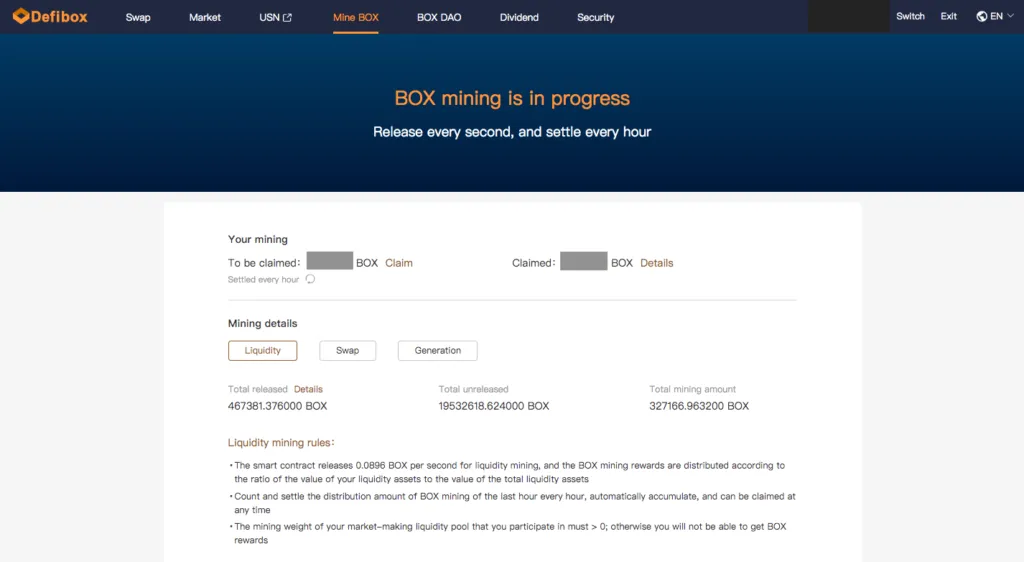Switch to Swap mining details
The width and height of the screenshot is (1024, 562).
pyautogui.click(x=347, y=351)
